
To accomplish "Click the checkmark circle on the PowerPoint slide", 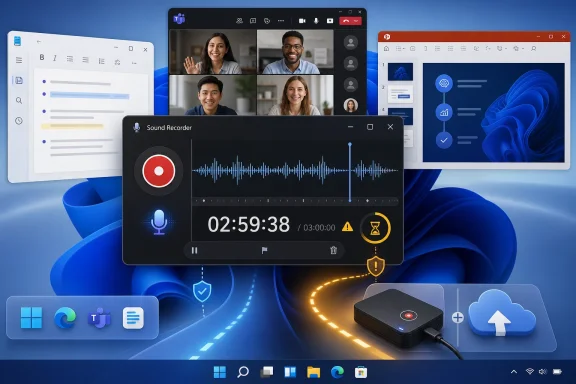I will click(x=444, y=140).
